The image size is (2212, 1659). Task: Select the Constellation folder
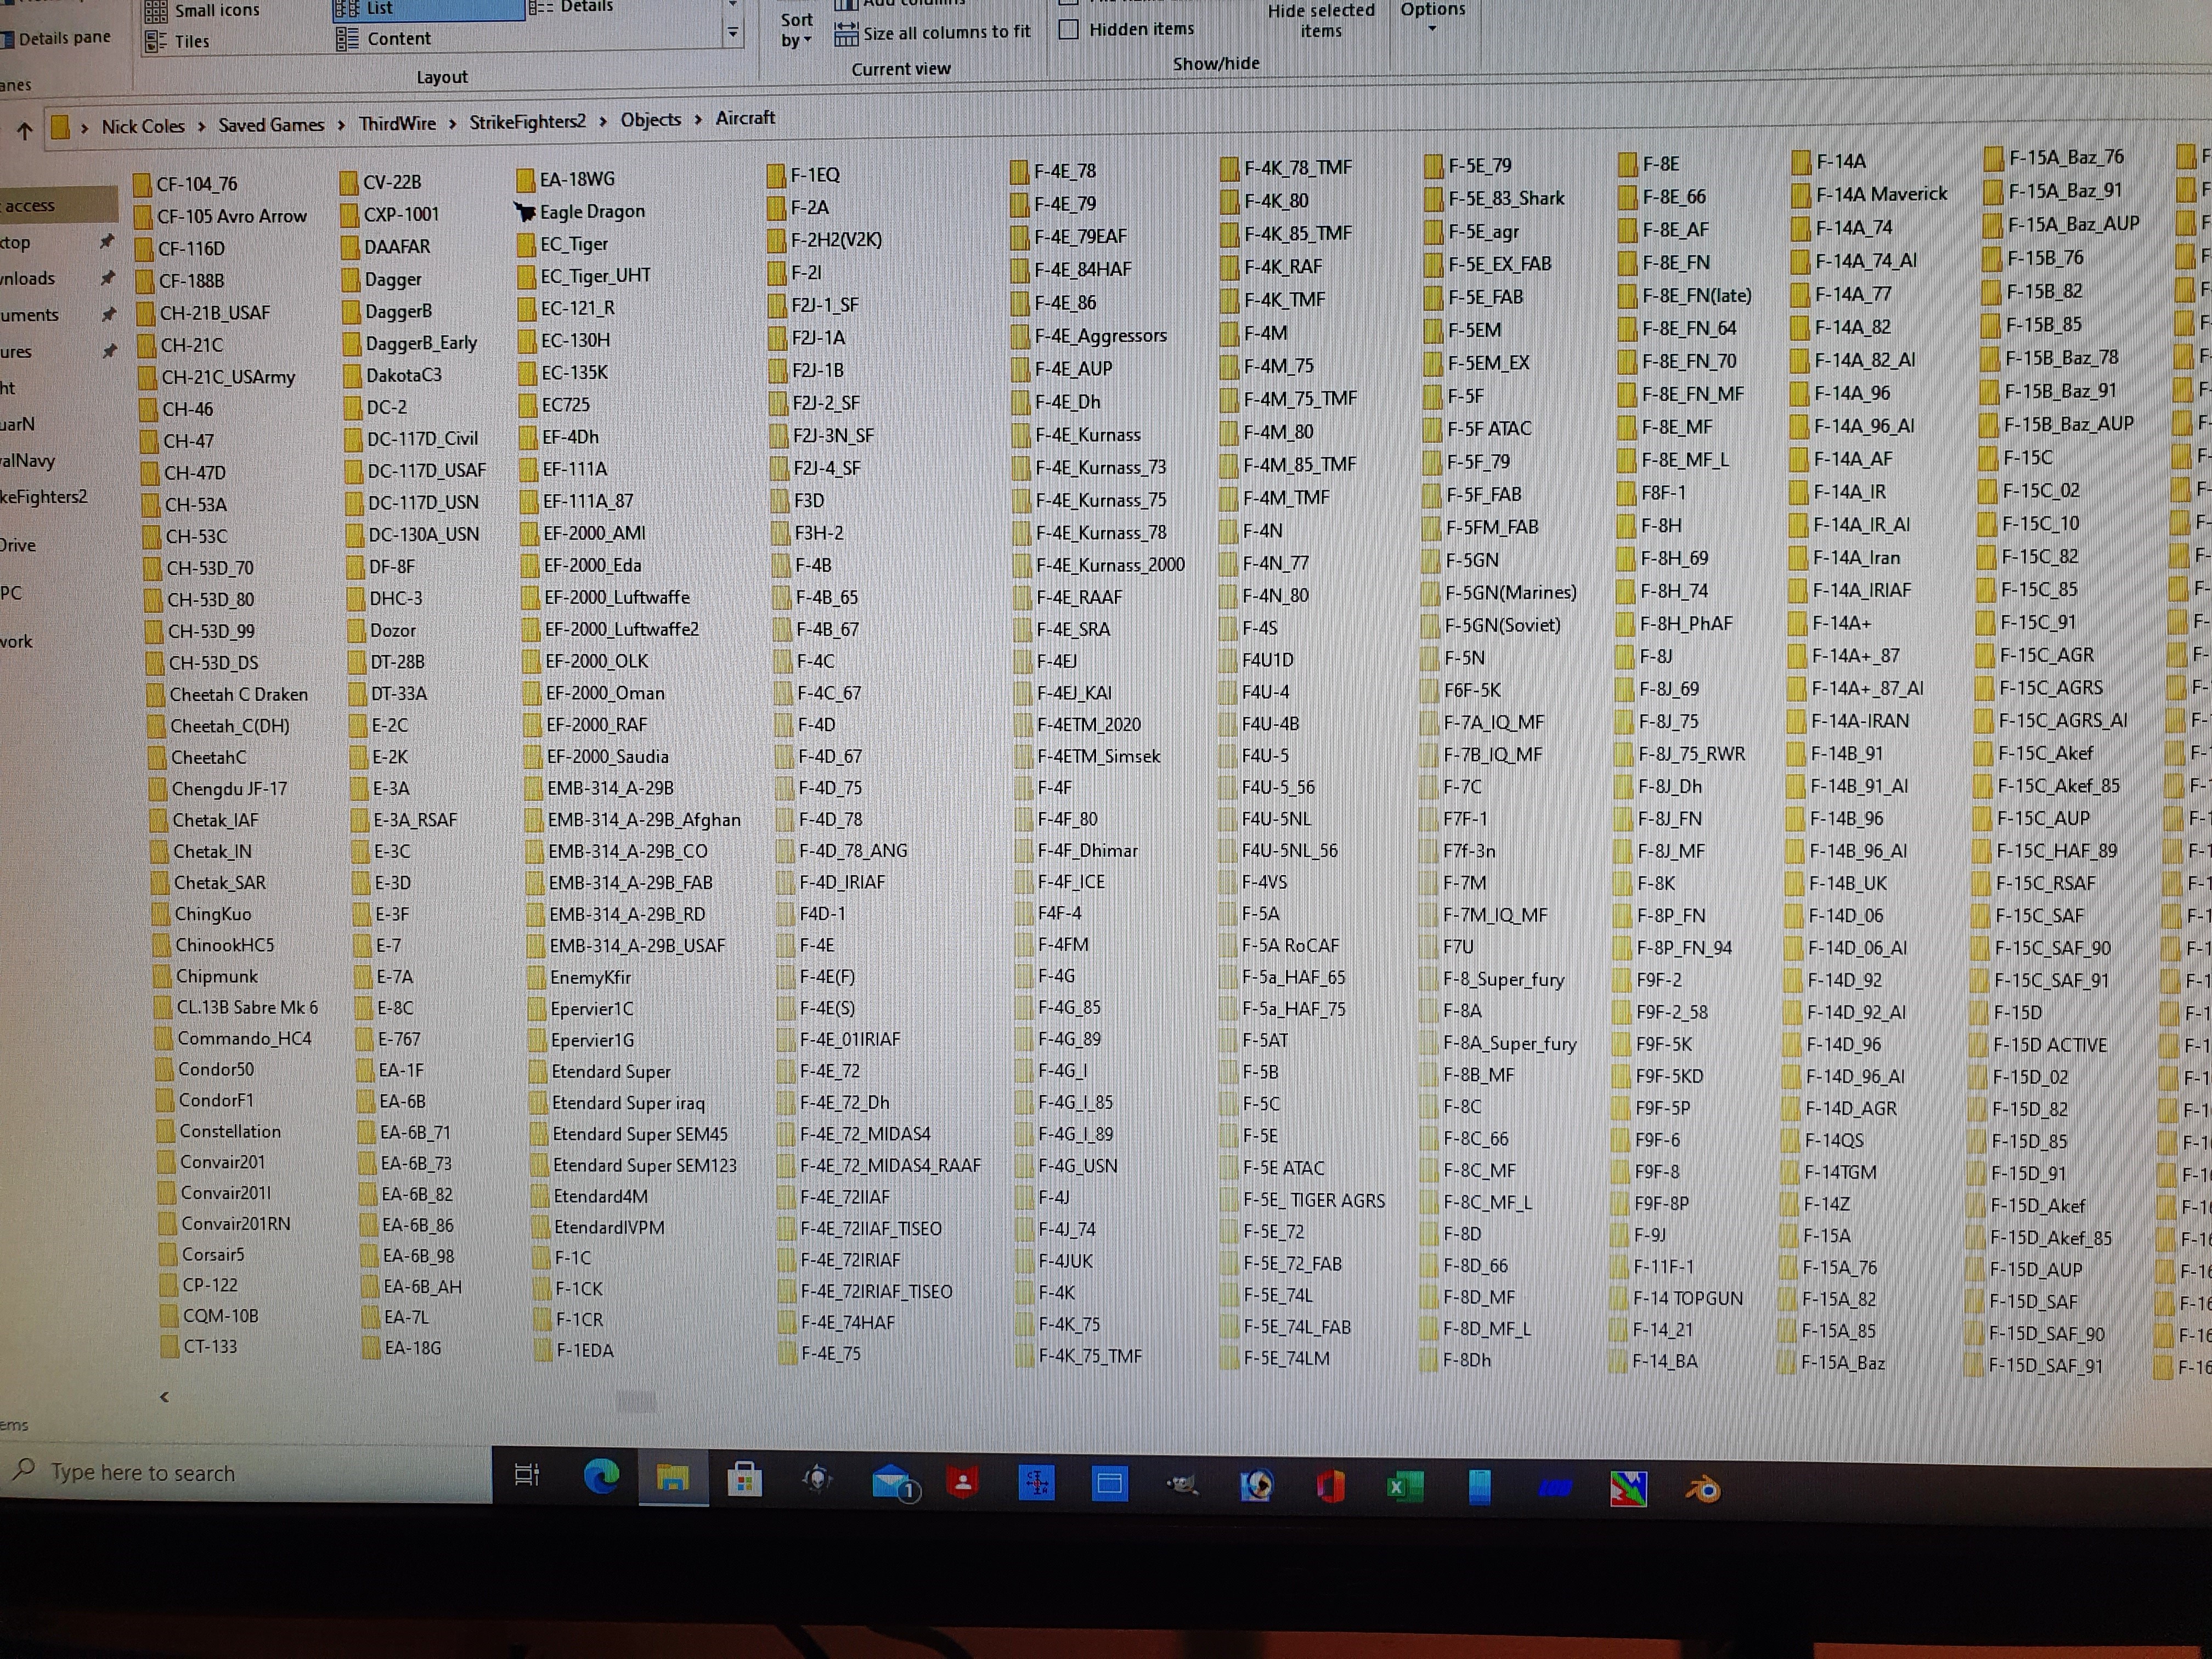pos(219,1131)
